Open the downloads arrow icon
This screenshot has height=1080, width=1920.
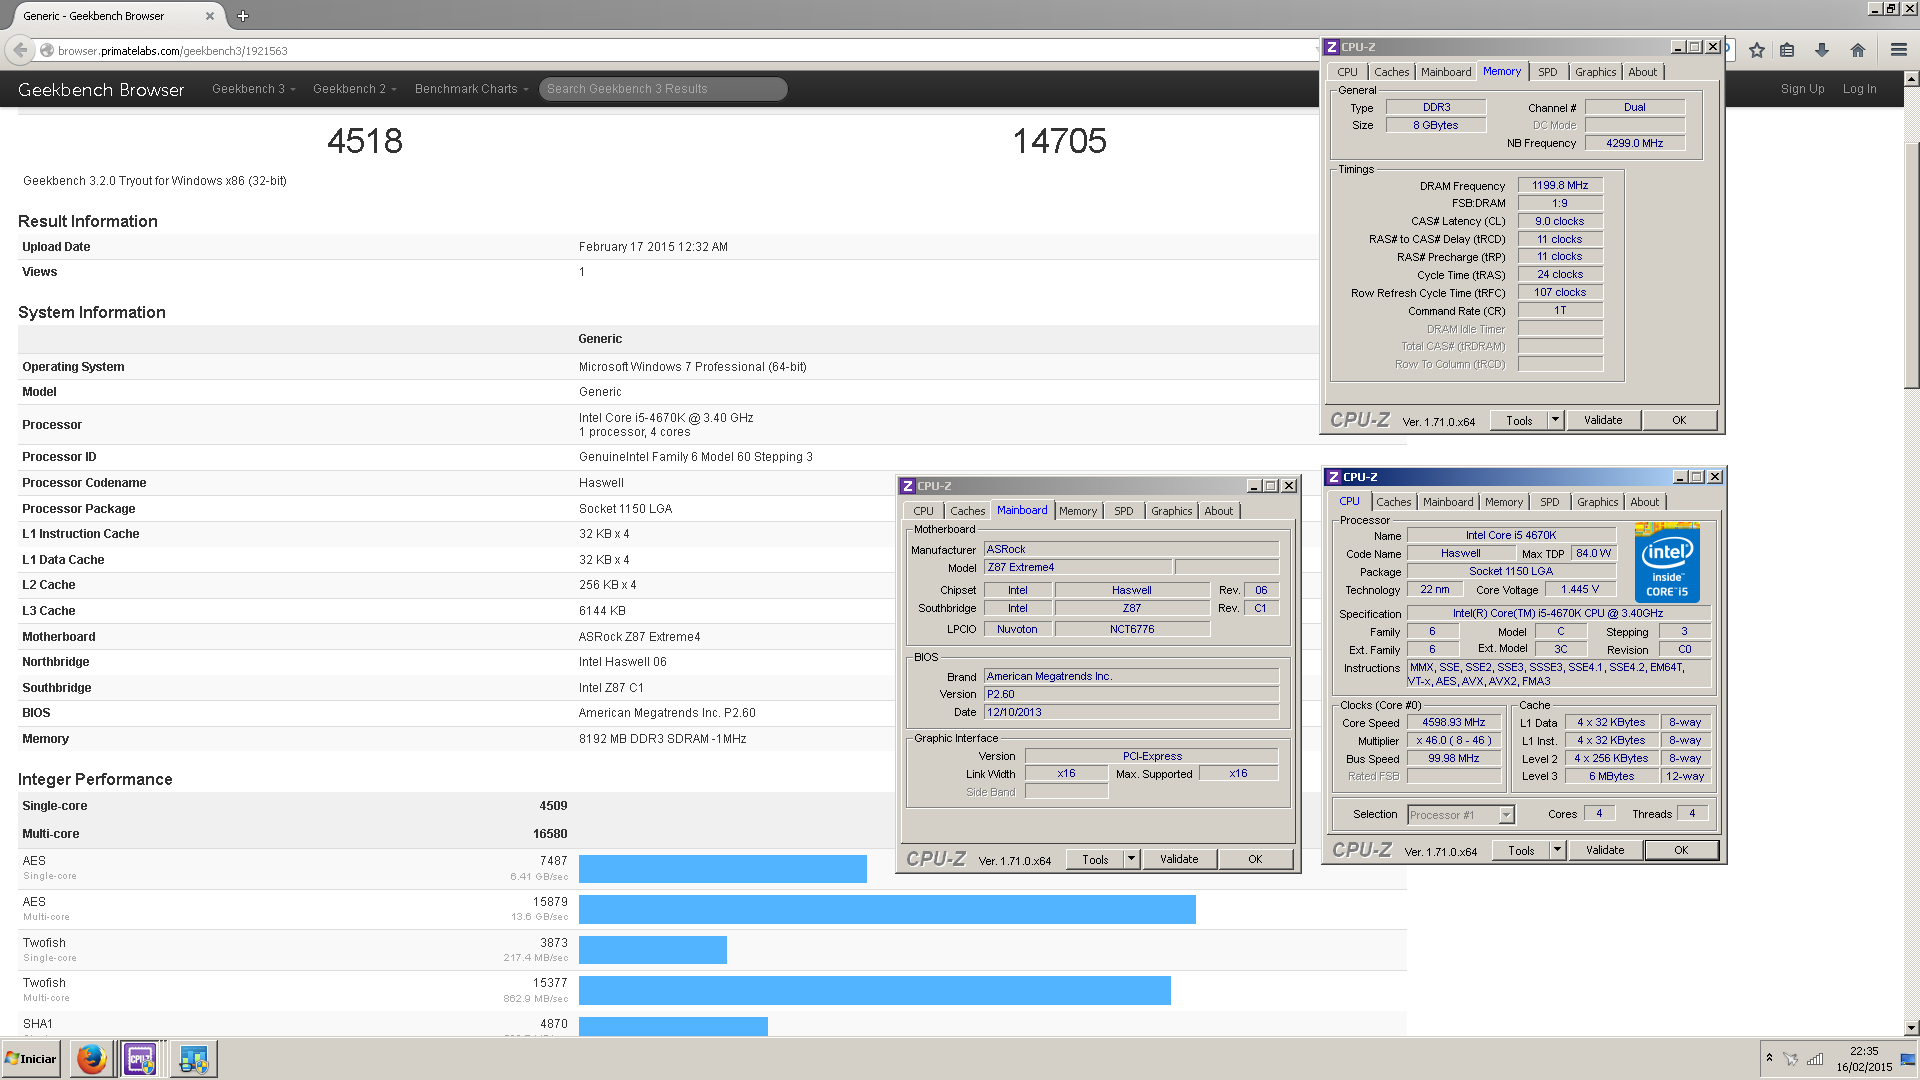click(x=1822, y=50)
